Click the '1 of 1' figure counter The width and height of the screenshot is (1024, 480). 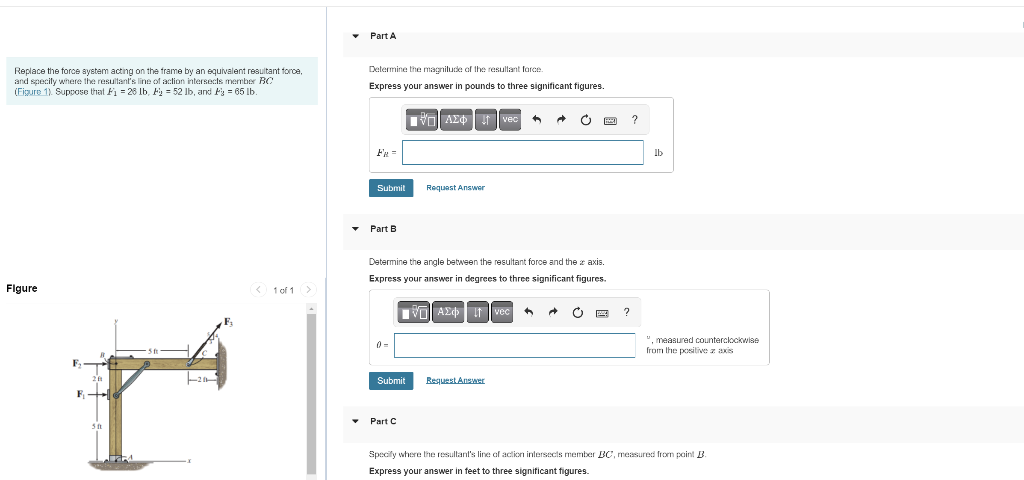pyautogui.click(x=283, y=290)
